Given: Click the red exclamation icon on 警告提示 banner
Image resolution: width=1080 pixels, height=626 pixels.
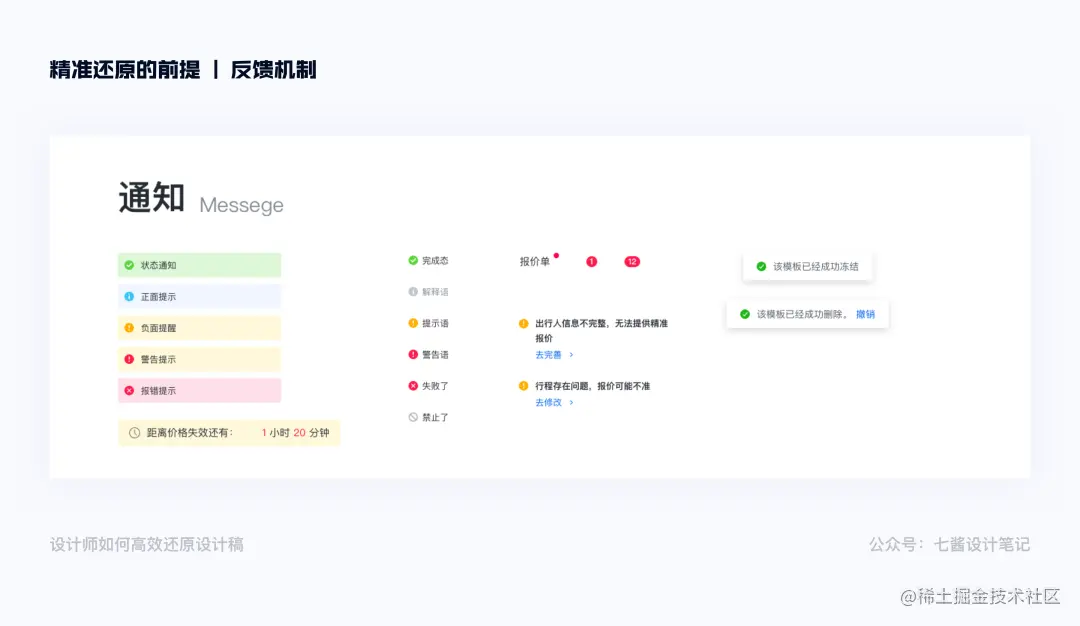Looking at the screenshot, I should tap(128, 359).
